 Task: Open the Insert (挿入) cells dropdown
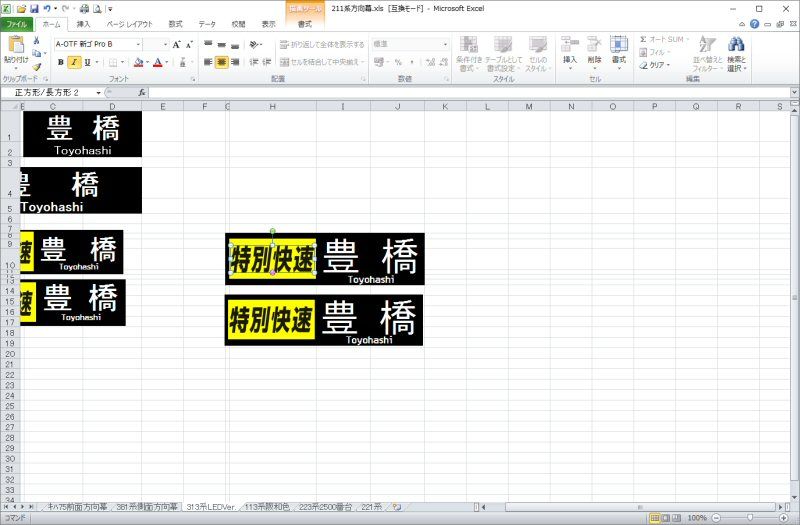point(570,68)
